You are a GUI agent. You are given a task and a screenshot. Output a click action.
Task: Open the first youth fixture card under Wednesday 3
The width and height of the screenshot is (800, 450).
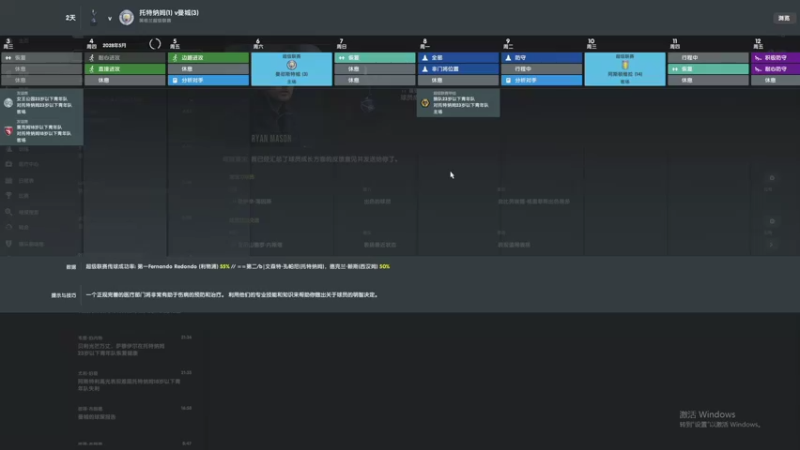(x=42, y=103)
